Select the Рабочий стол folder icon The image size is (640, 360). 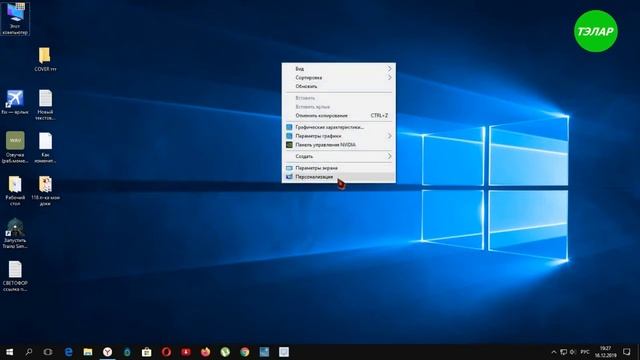point(15,190)
